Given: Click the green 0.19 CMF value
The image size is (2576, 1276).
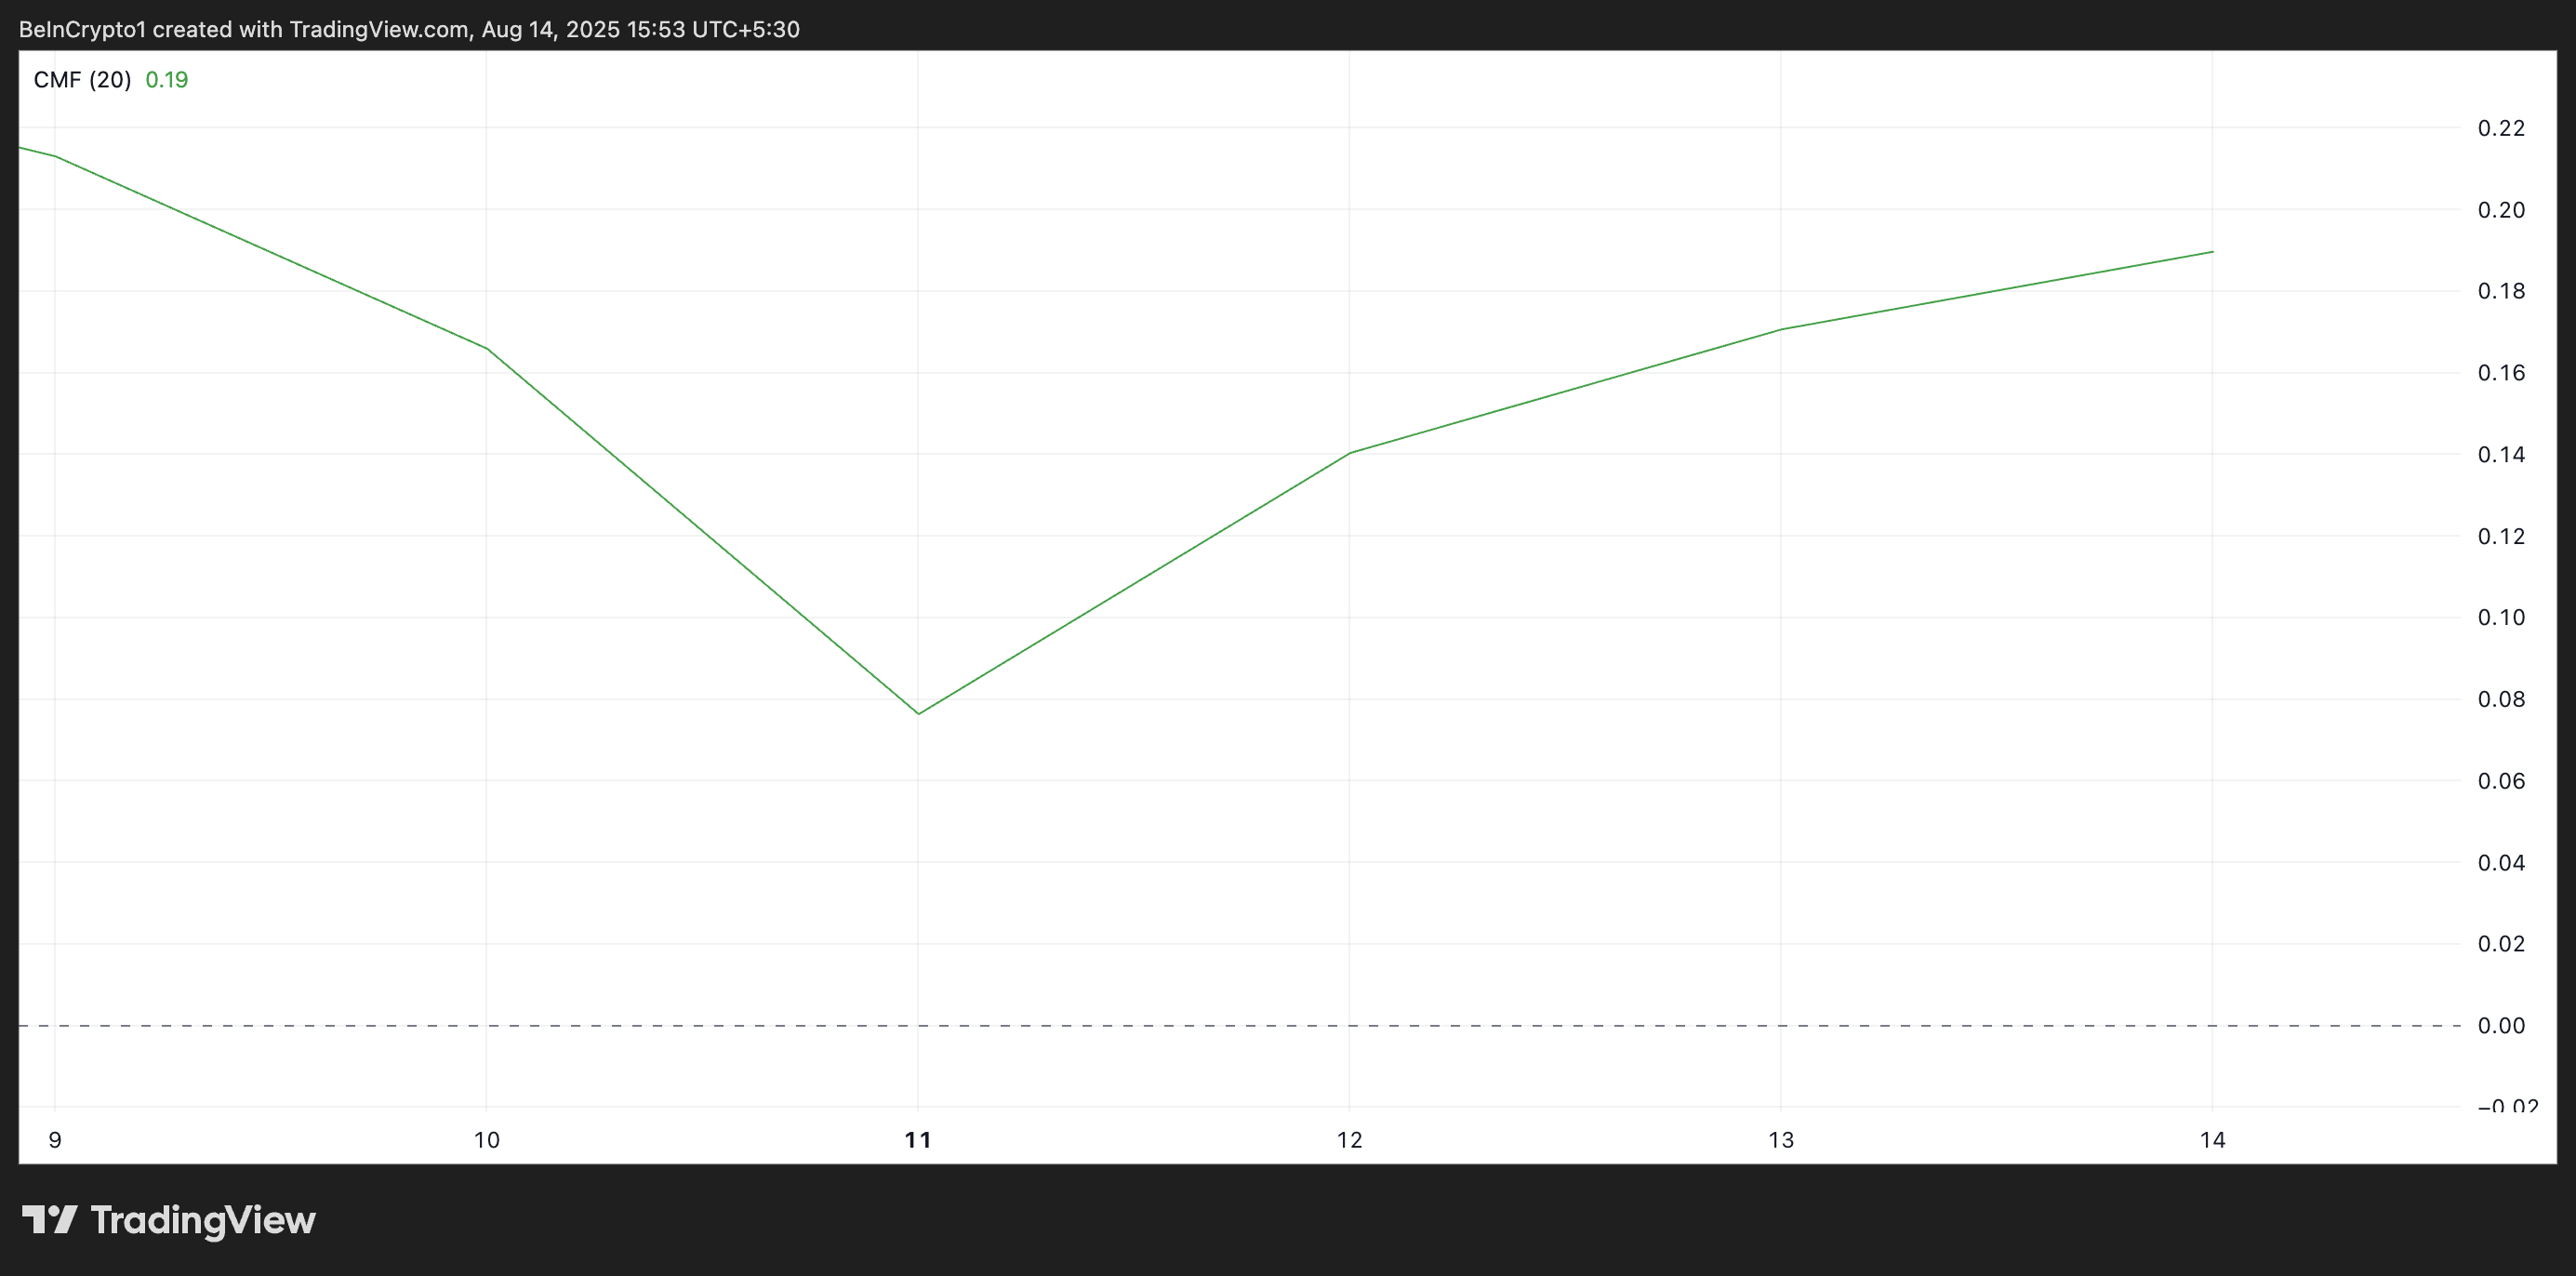Looking at the screenshot, I should point(167,80).
